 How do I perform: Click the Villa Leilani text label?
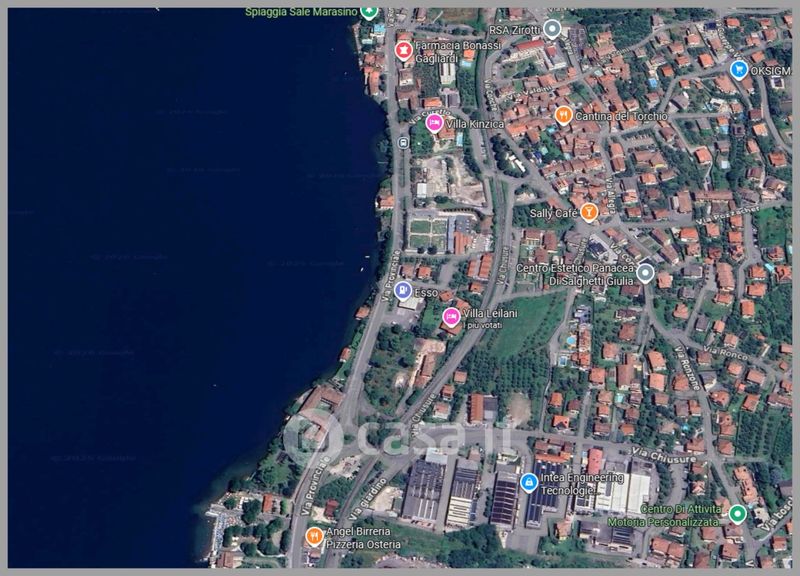[490, 314]
